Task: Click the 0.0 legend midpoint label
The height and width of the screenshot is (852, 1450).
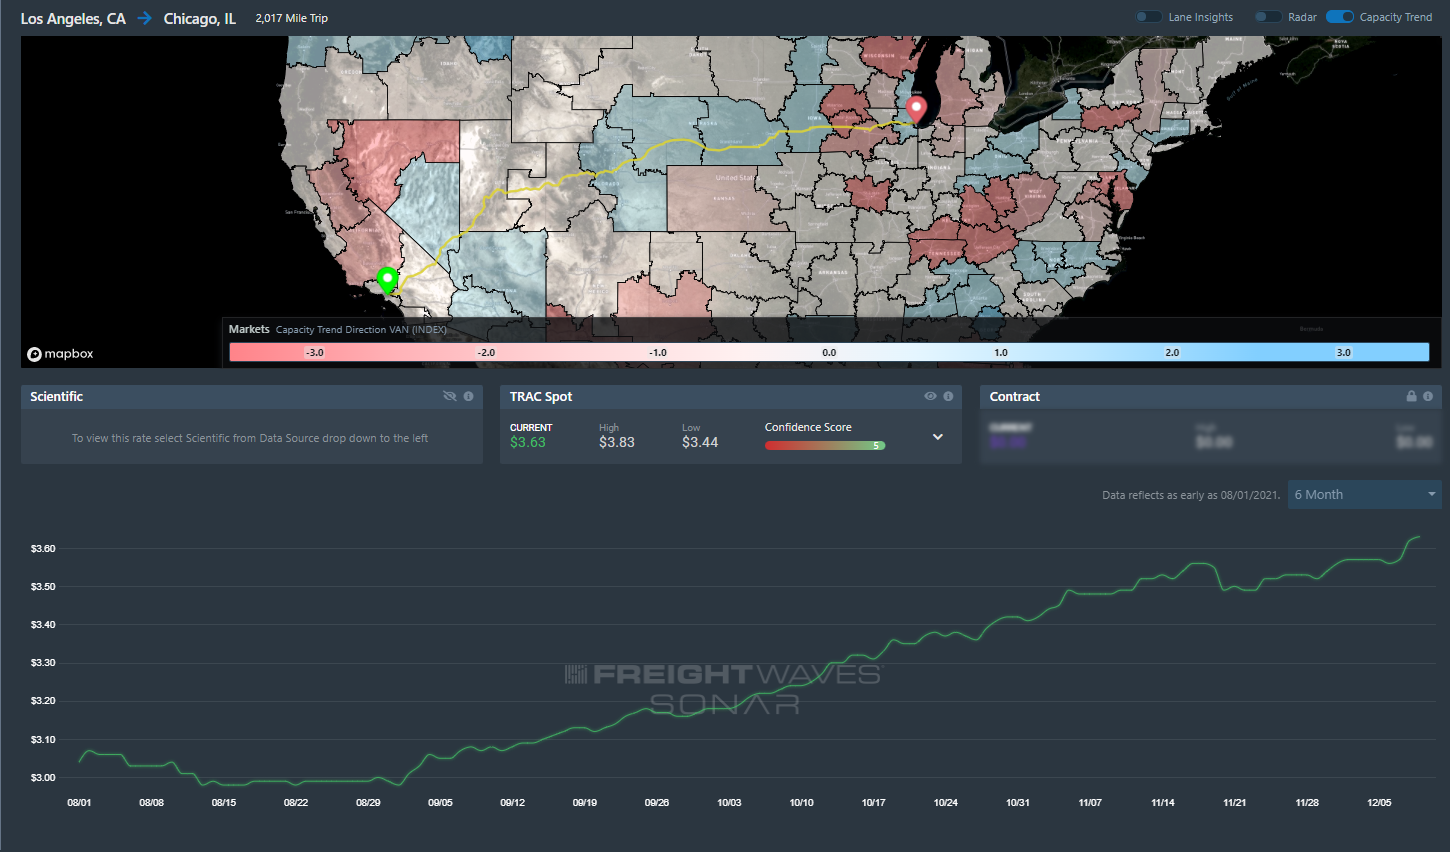Action: click(x=829, y=352)
